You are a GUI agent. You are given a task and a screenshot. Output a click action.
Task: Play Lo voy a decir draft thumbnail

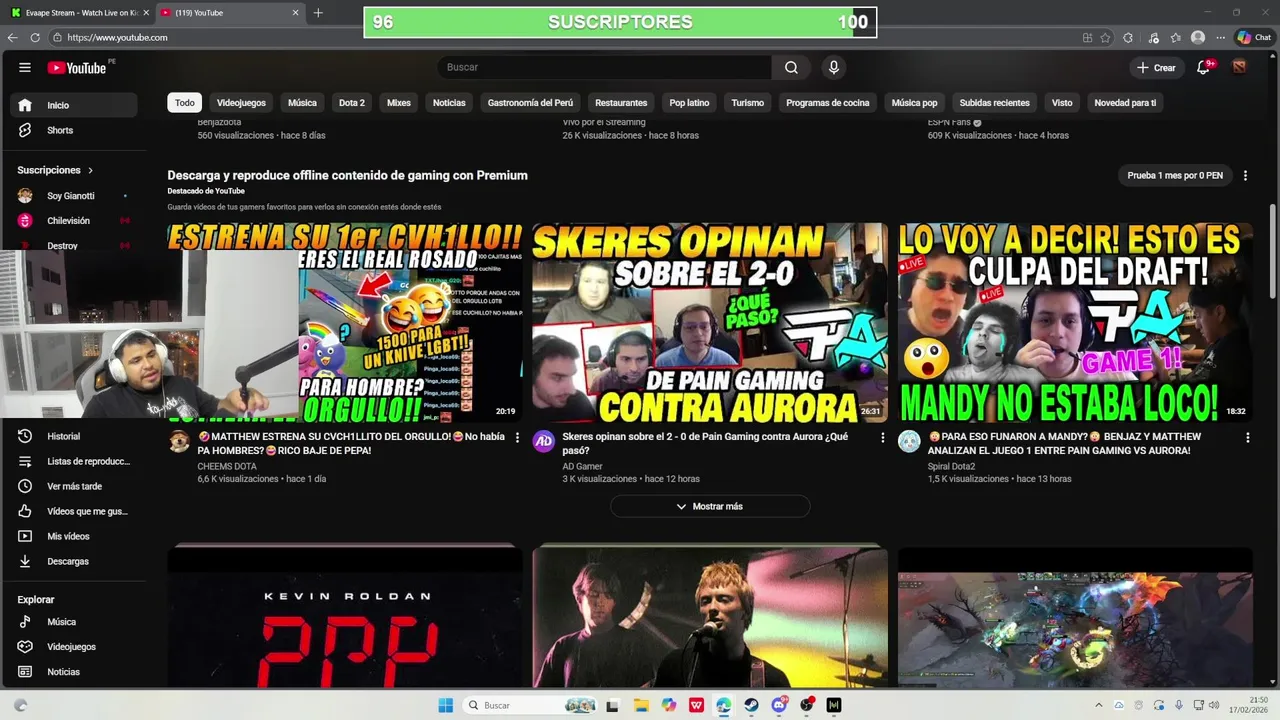pyautogui.click(x=1075, y=322)
